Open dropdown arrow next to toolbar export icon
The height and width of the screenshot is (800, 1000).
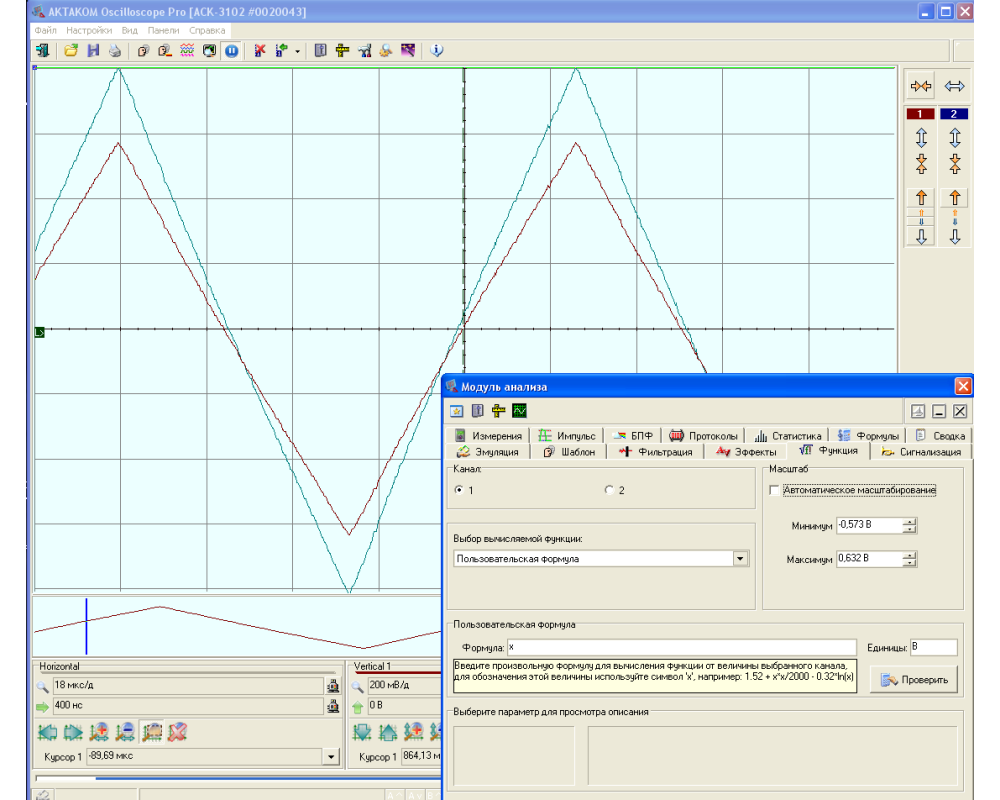coord(297,50)
